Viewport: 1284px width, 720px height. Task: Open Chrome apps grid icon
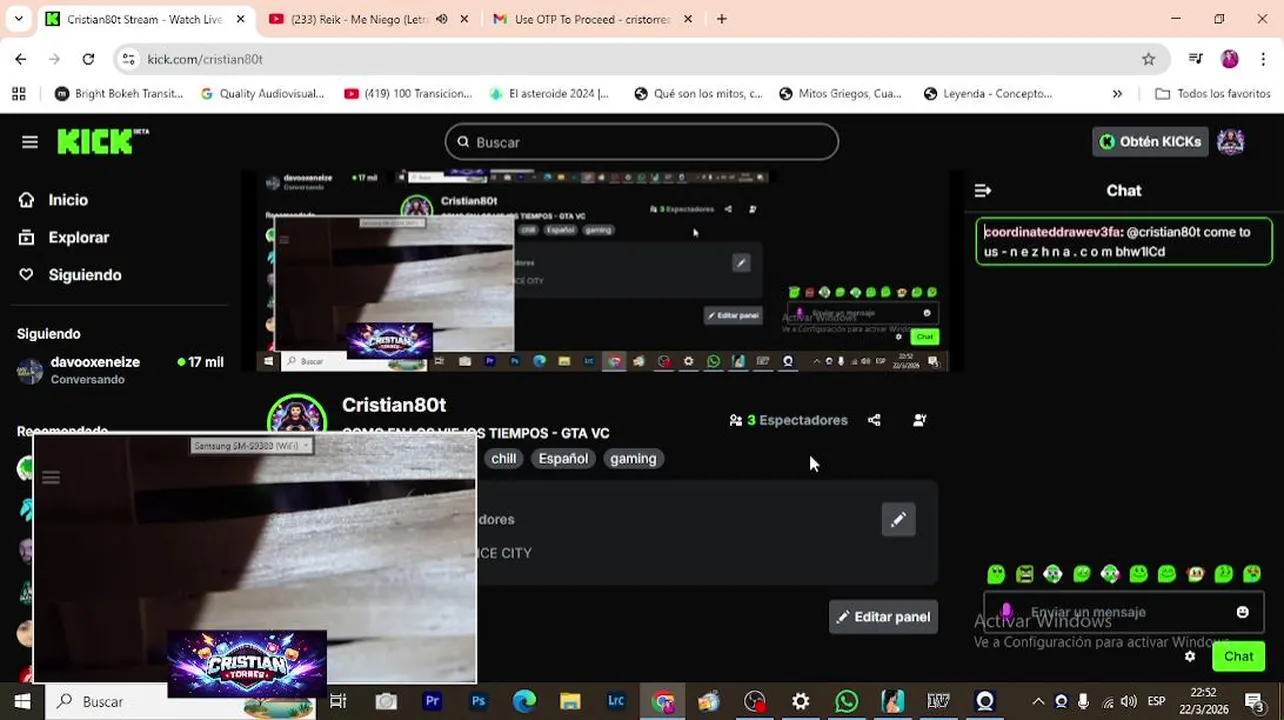[x=18, y=93]
